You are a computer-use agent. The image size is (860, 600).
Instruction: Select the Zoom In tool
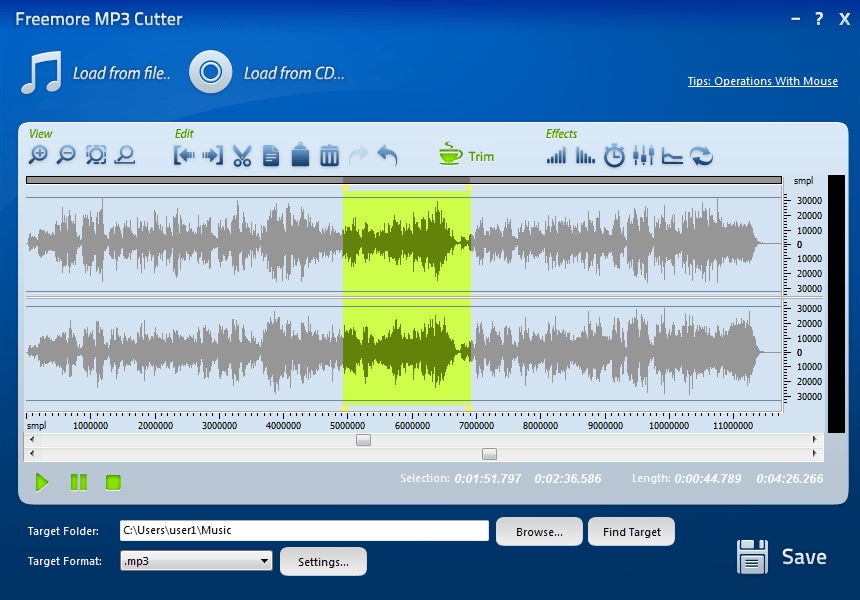click(40, 155)
